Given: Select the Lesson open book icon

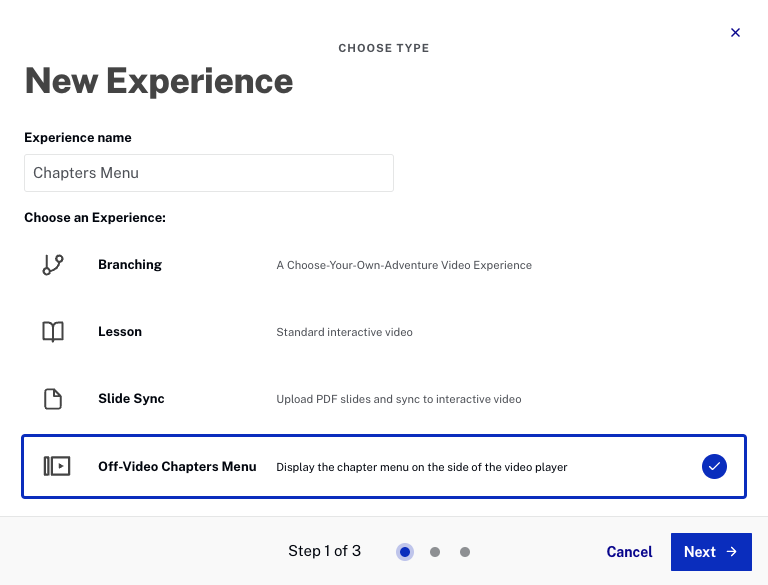Looking at the screenshot, I should (x=53, y=332).
